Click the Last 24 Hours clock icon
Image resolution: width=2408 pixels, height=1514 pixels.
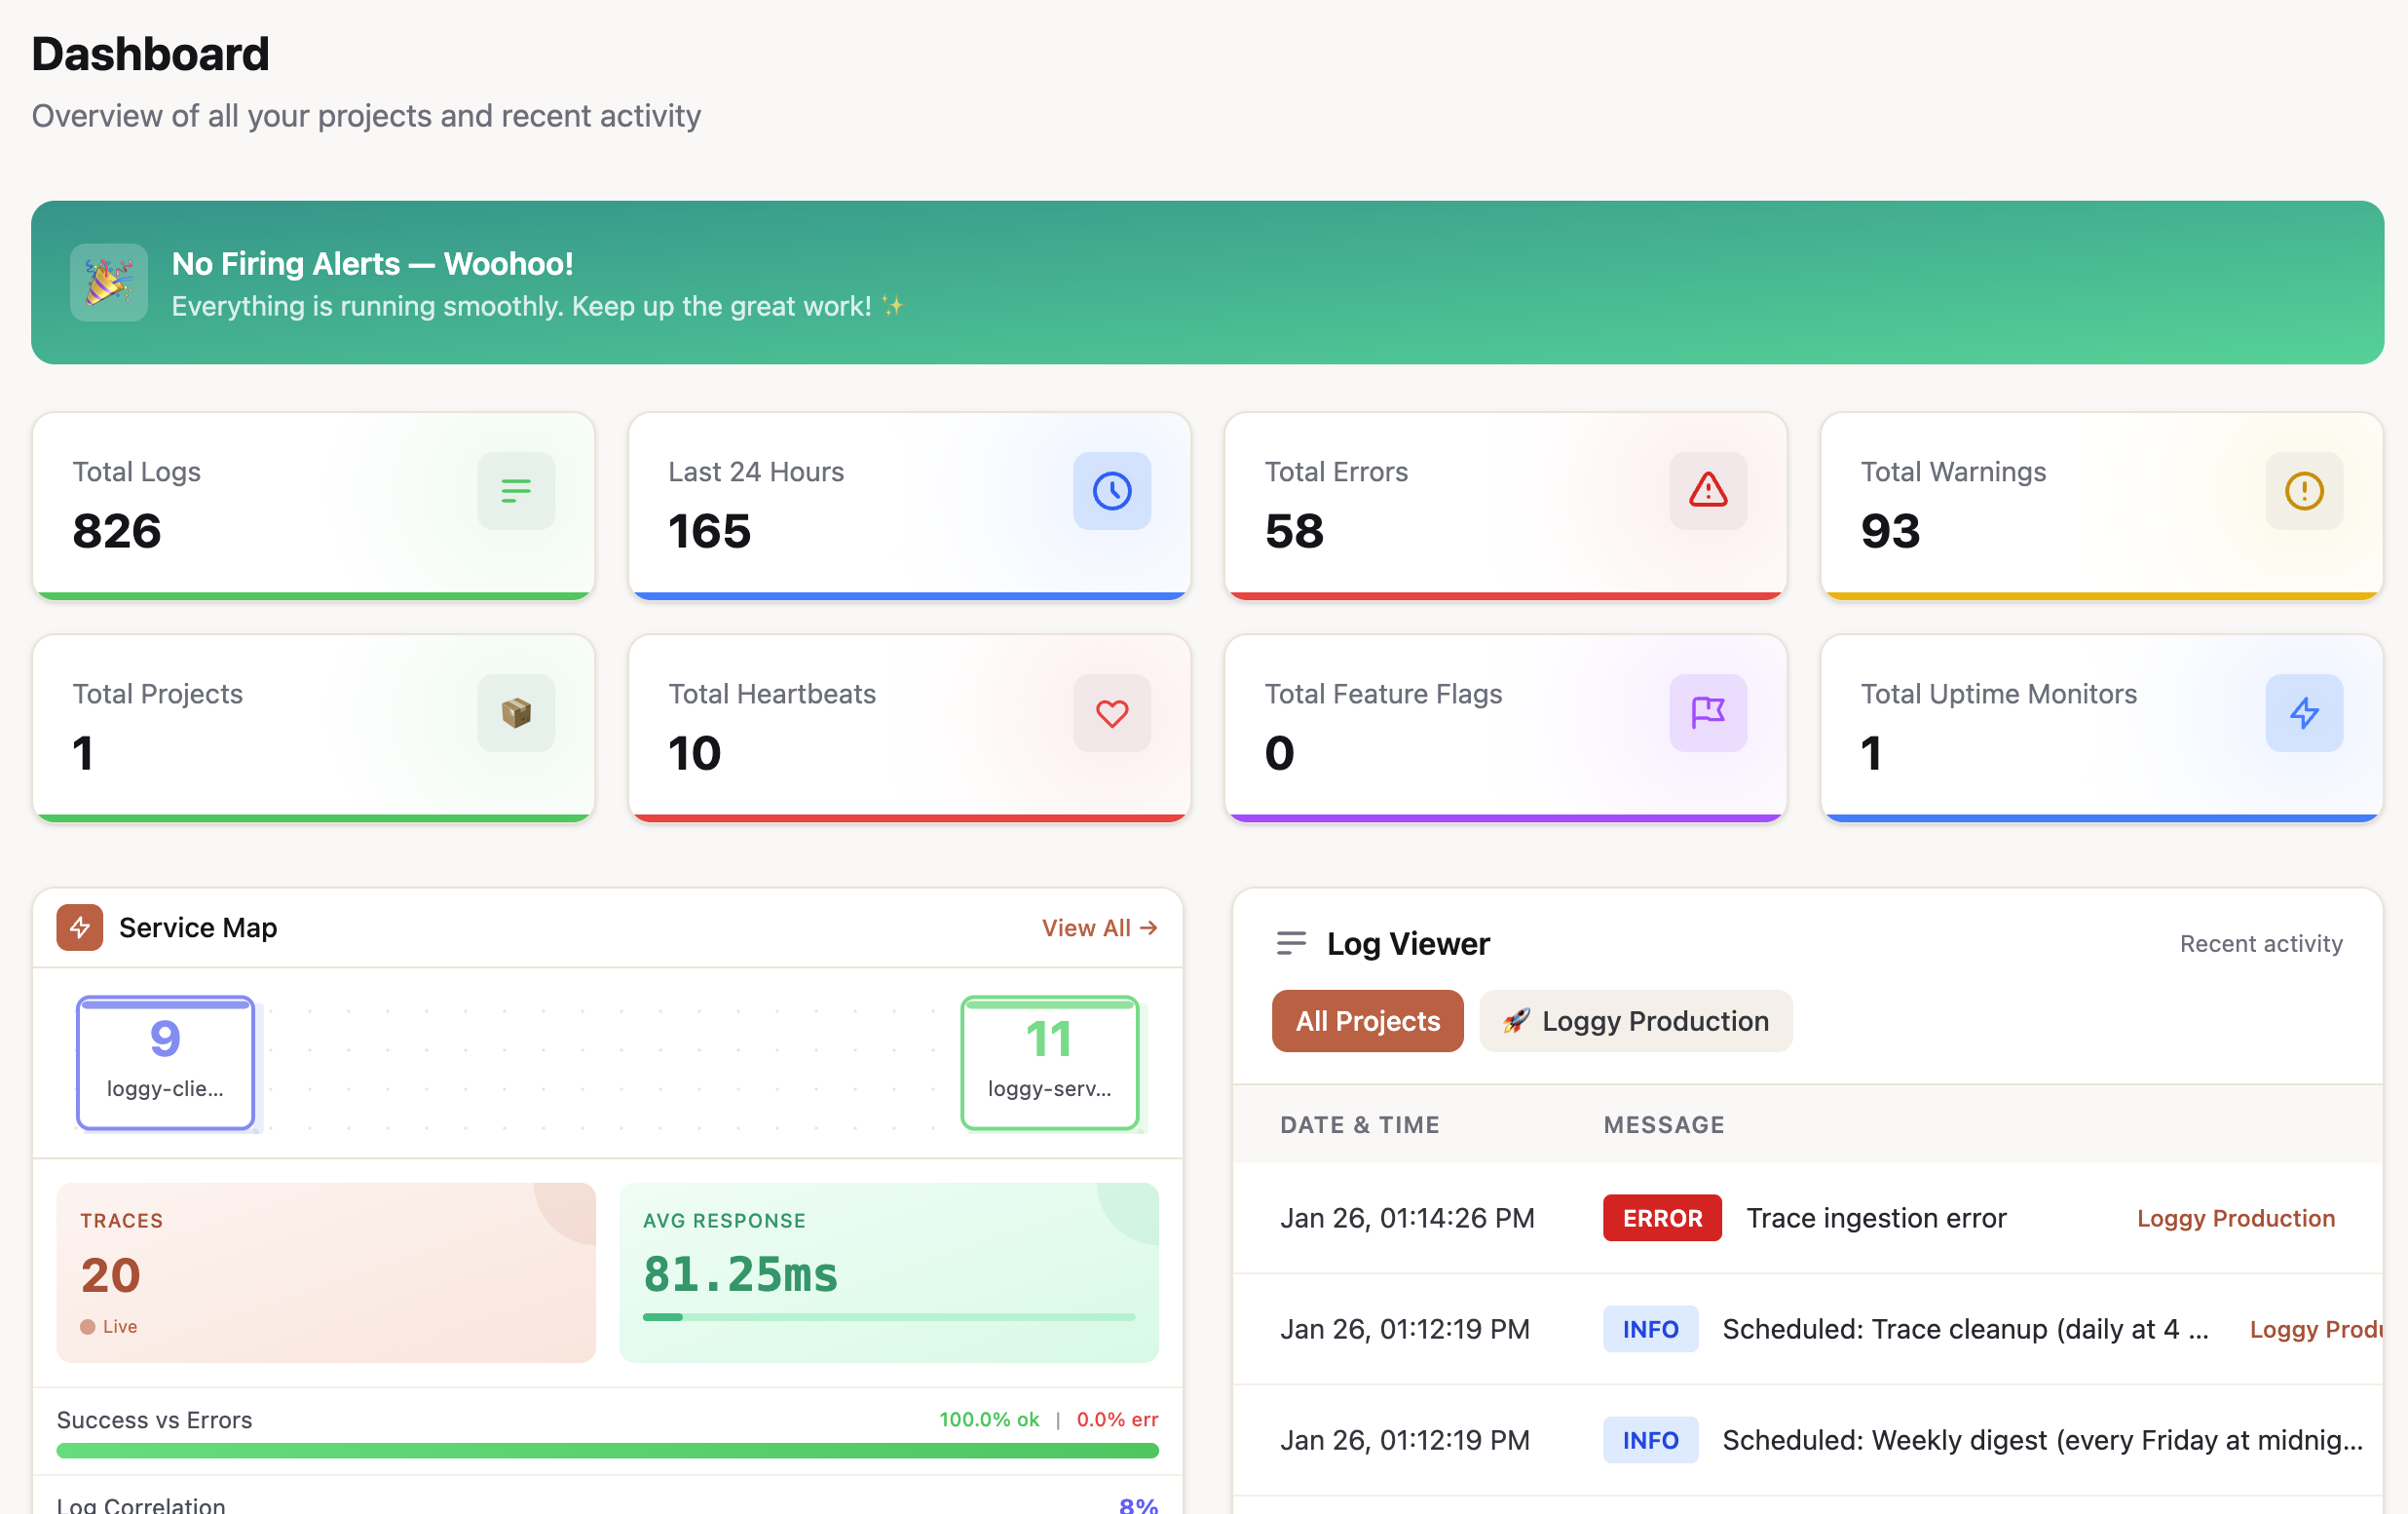click(1111, 491)
